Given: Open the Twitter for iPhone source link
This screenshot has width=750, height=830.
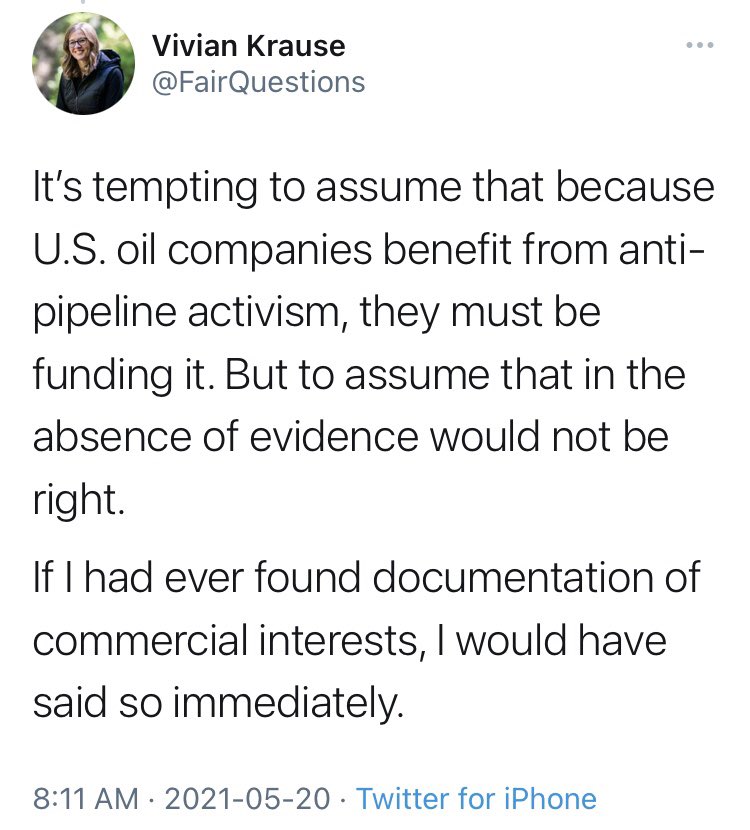Looking at the screenshot, I should click(476, 799).
